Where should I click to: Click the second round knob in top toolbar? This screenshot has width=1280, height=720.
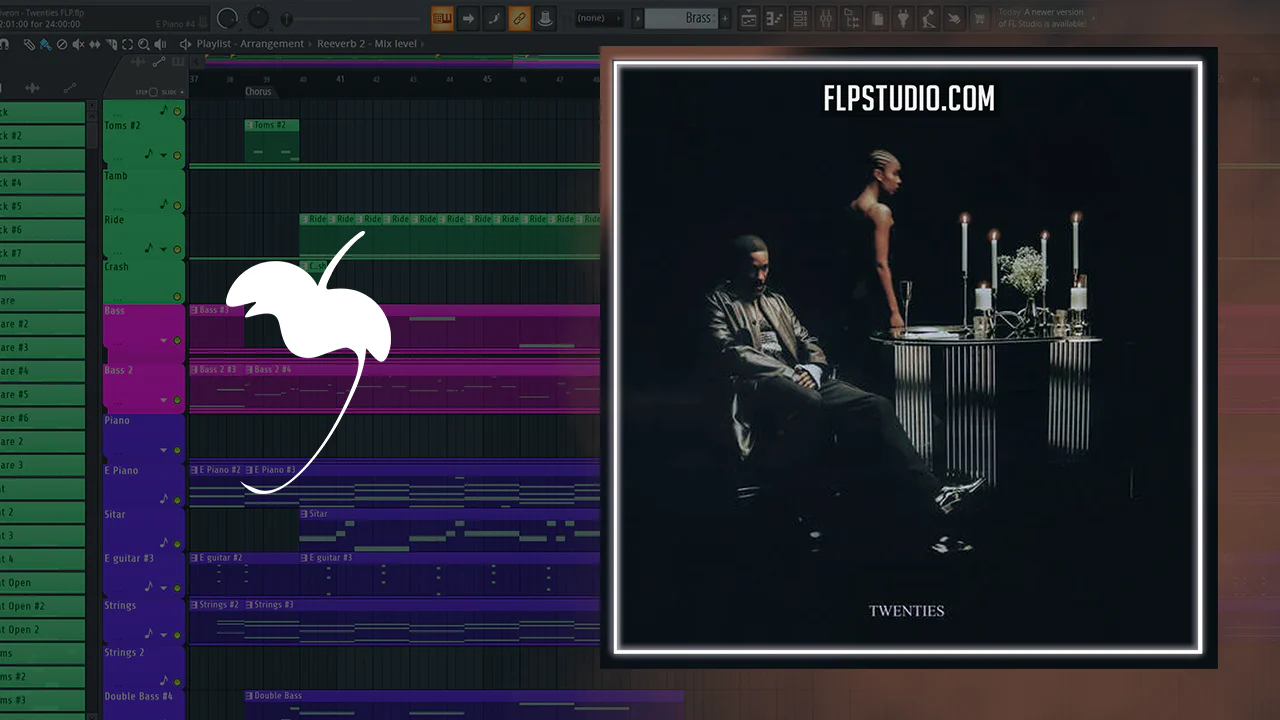(258, 18)
